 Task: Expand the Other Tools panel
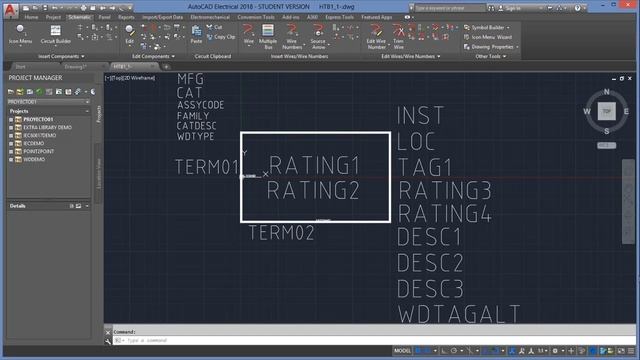[x=491, y=56]
